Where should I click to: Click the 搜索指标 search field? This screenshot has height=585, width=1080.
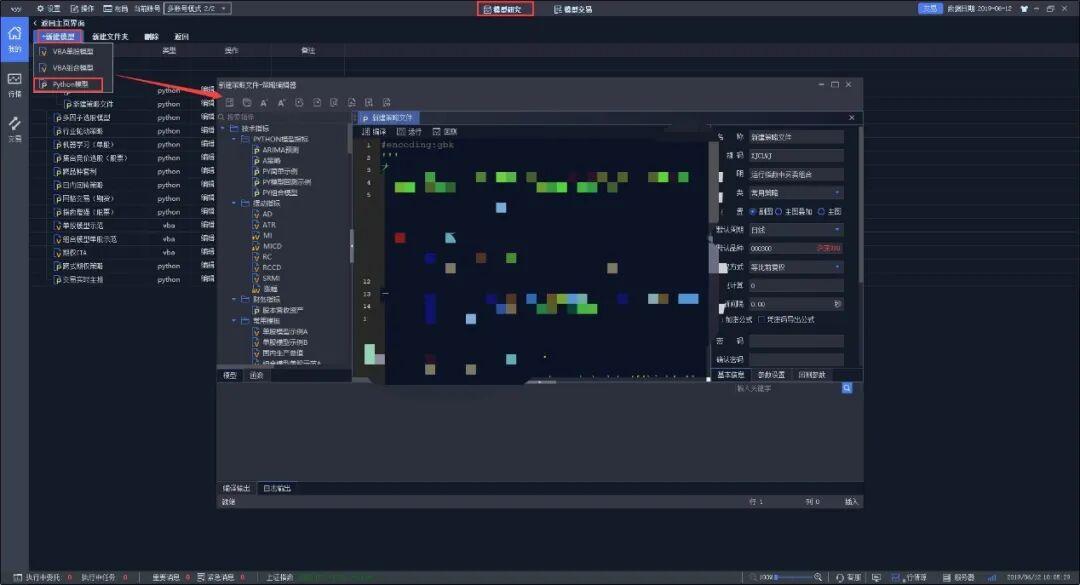286,117
